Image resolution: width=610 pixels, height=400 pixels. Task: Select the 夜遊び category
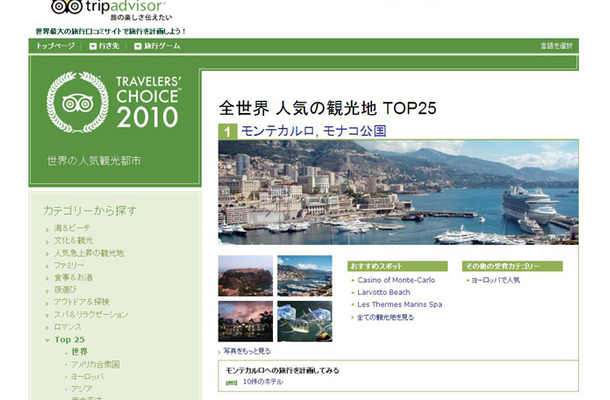click(65, 289)
